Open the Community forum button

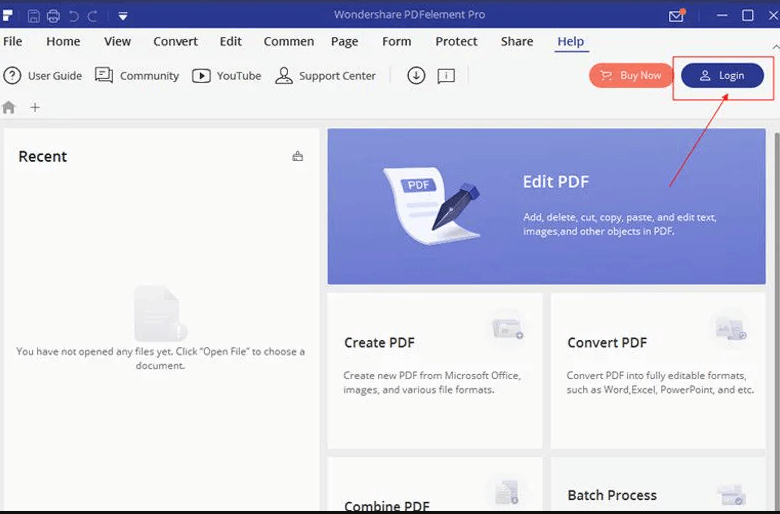[137, 76]
